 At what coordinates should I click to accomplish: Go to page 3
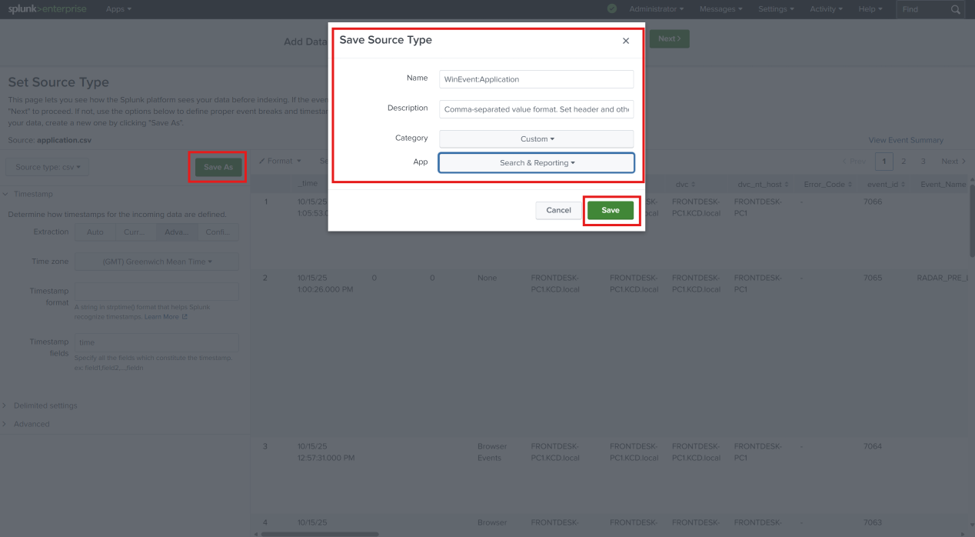[x=923, y=161]
